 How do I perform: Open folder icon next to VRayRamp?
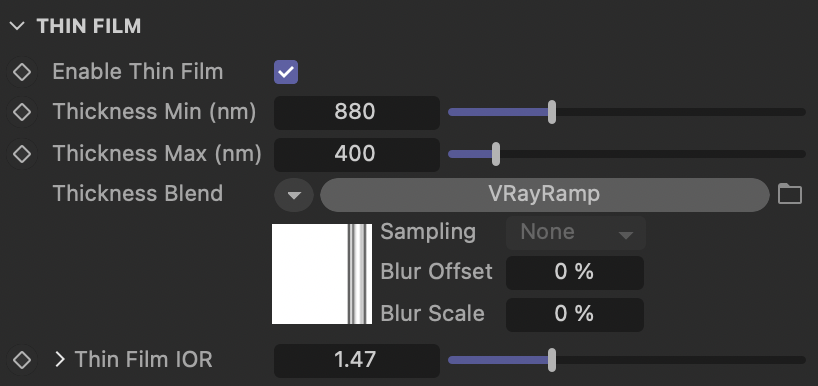[790, 194]
